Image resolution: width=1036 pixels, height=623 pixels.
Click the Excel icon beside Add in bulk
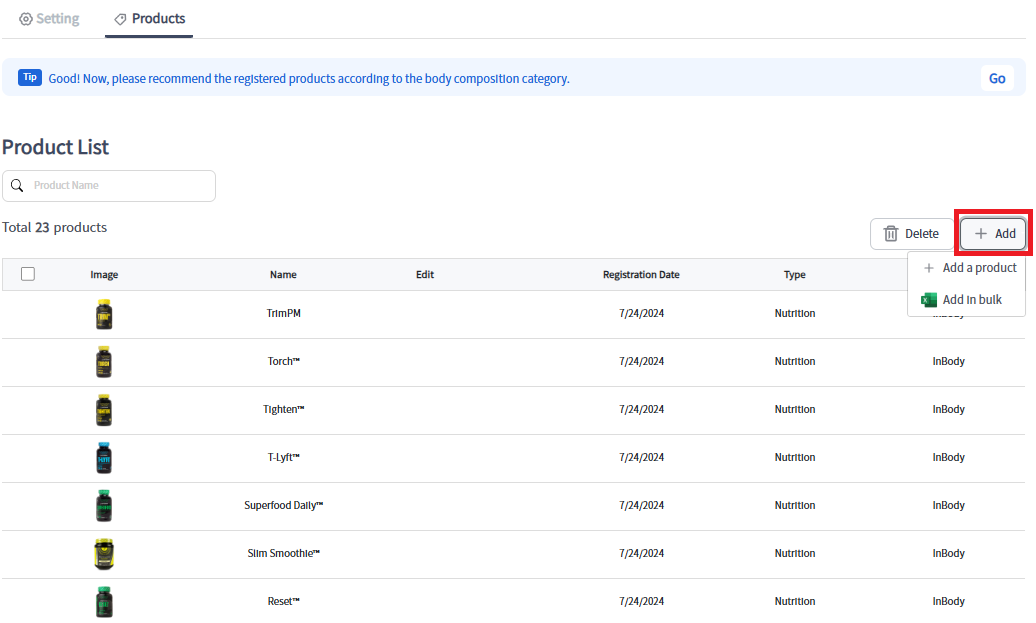pos(929,300)
